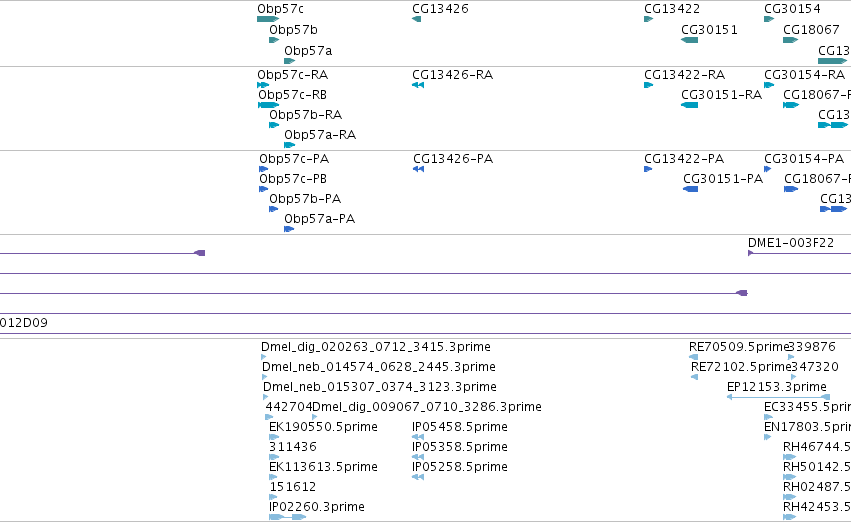The width and height of the screenshot is (851, 522).
Task: Select the Obp57c gene label
Action: point(281,9)
